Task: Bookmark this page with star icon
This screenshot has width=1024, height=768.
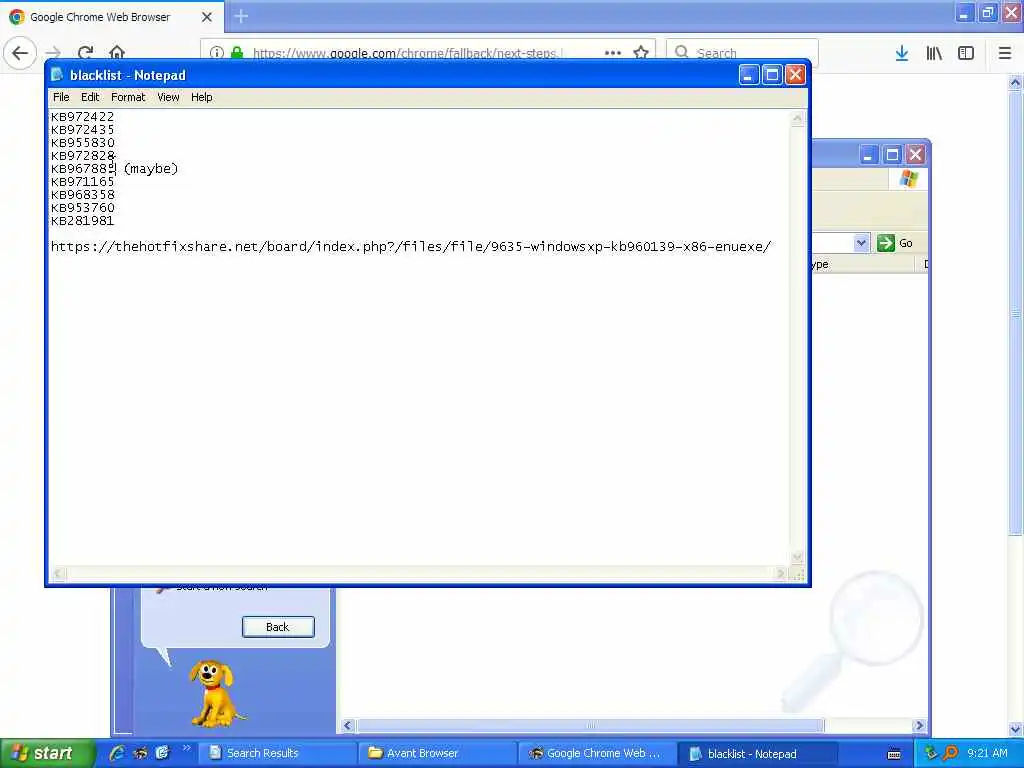Action: 641,53
